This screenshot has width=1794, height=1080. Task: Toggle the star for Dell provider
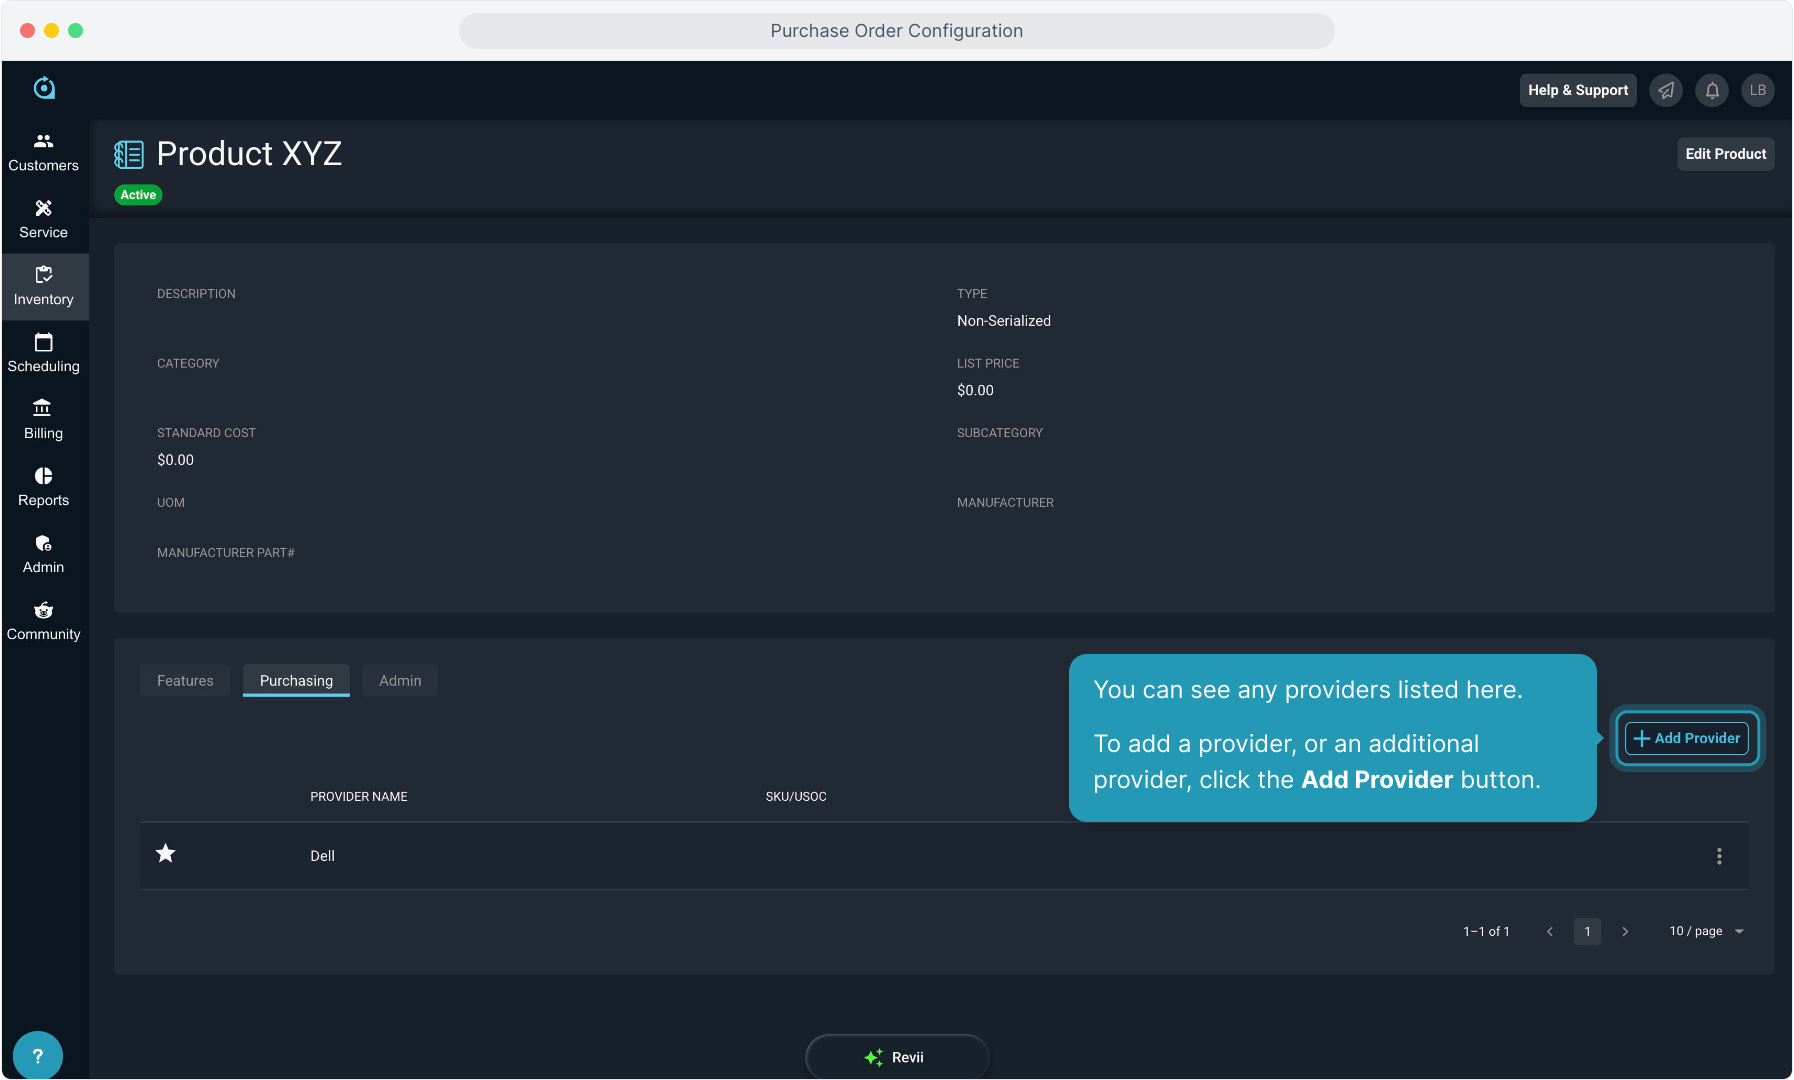pos(166,854)
